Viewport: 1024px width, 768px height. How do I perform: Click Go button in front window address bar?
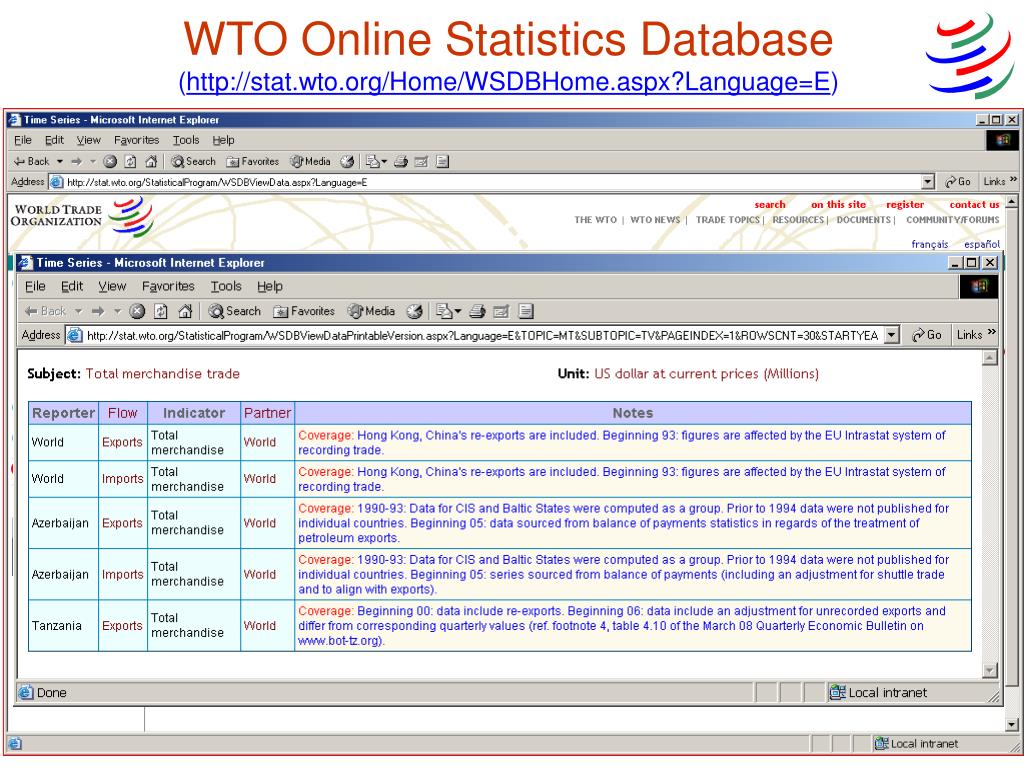[927, 335]
